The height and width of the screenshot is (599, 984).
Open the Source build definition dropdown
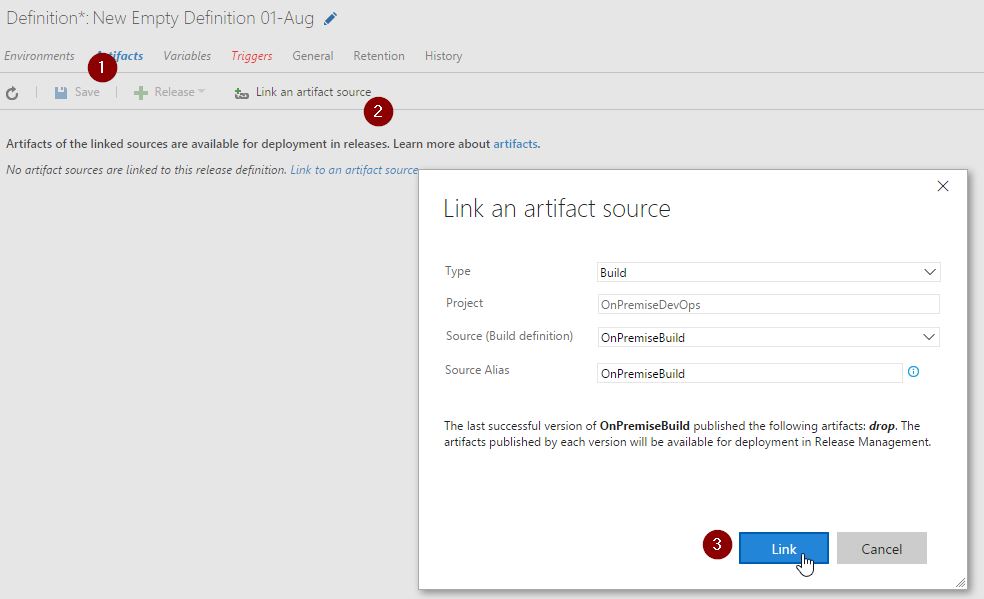(928, 337)
